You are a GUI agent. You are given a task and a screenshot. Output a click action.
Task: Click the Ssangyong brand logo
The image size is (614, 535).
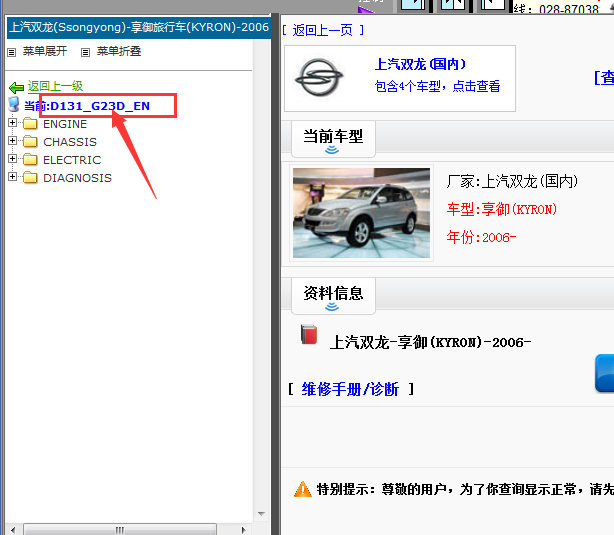coord(319,78)
